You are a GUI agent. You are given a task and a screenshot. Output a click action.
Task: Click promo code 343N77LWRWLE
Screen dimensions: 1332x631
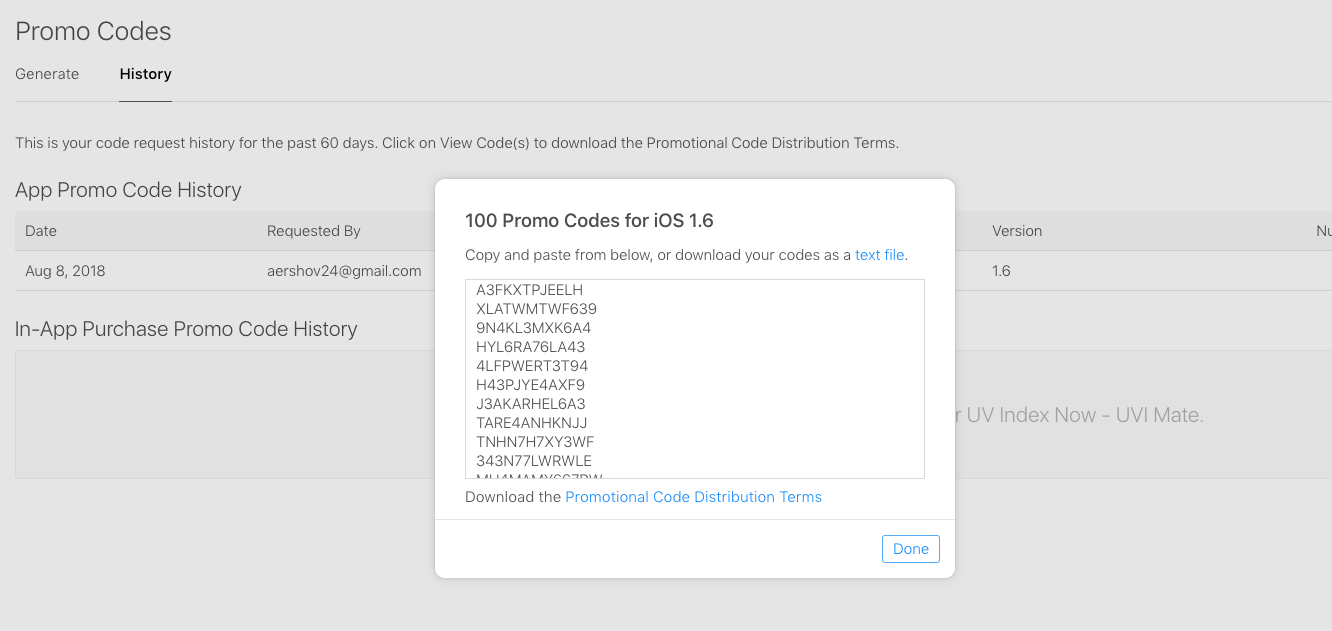(x=534, y=461)
